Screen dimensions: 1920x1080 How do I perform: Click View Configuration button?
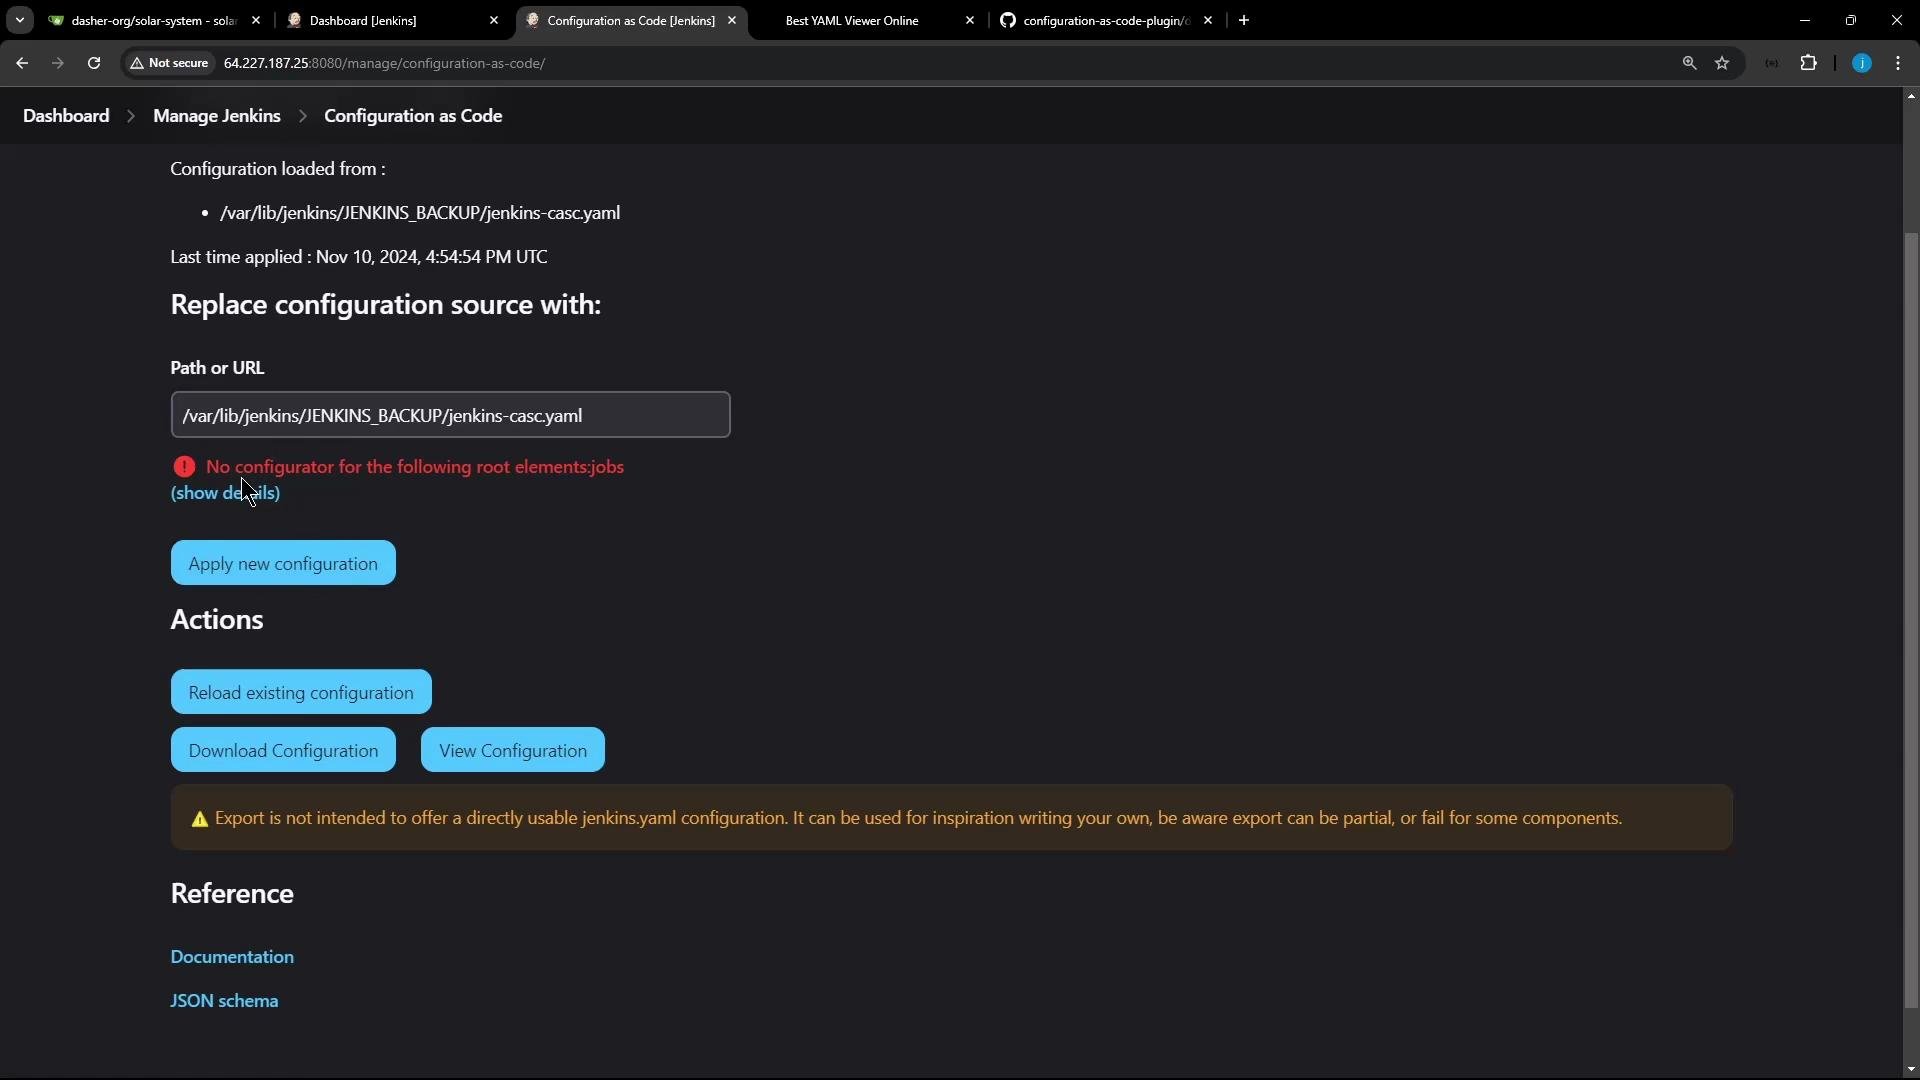click(x=513, y=750)
